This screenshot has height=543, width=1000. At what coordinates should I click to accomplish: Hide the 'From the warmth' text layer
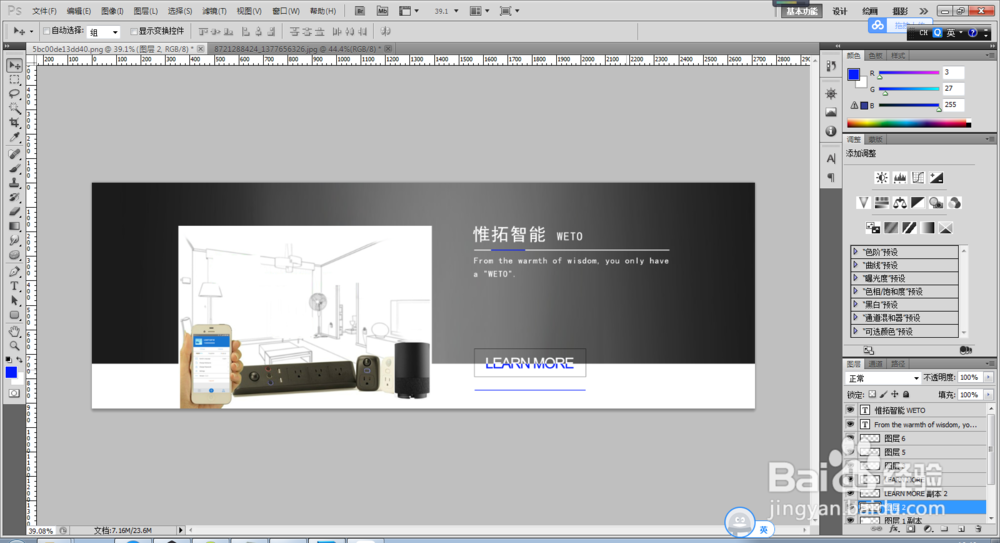[x=850, y=424]
